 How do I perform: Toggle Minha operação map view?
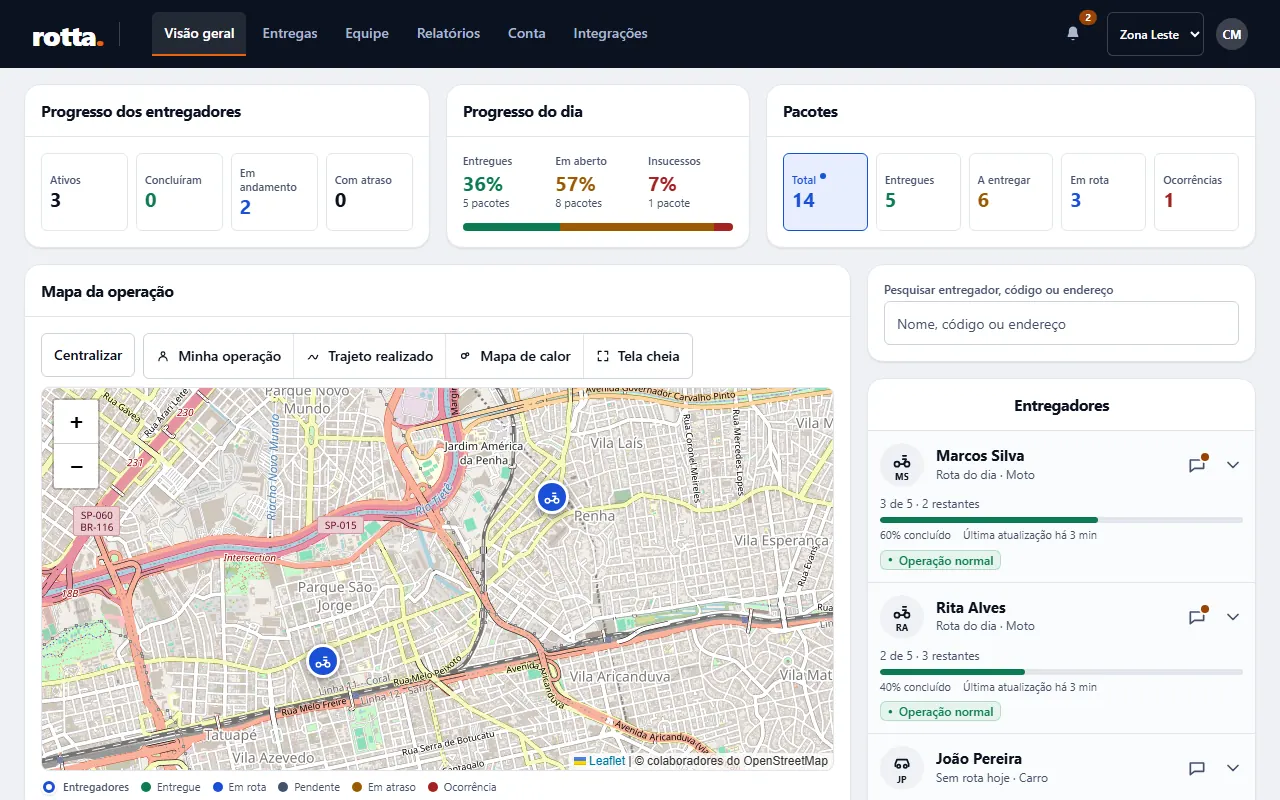point(219,356)
